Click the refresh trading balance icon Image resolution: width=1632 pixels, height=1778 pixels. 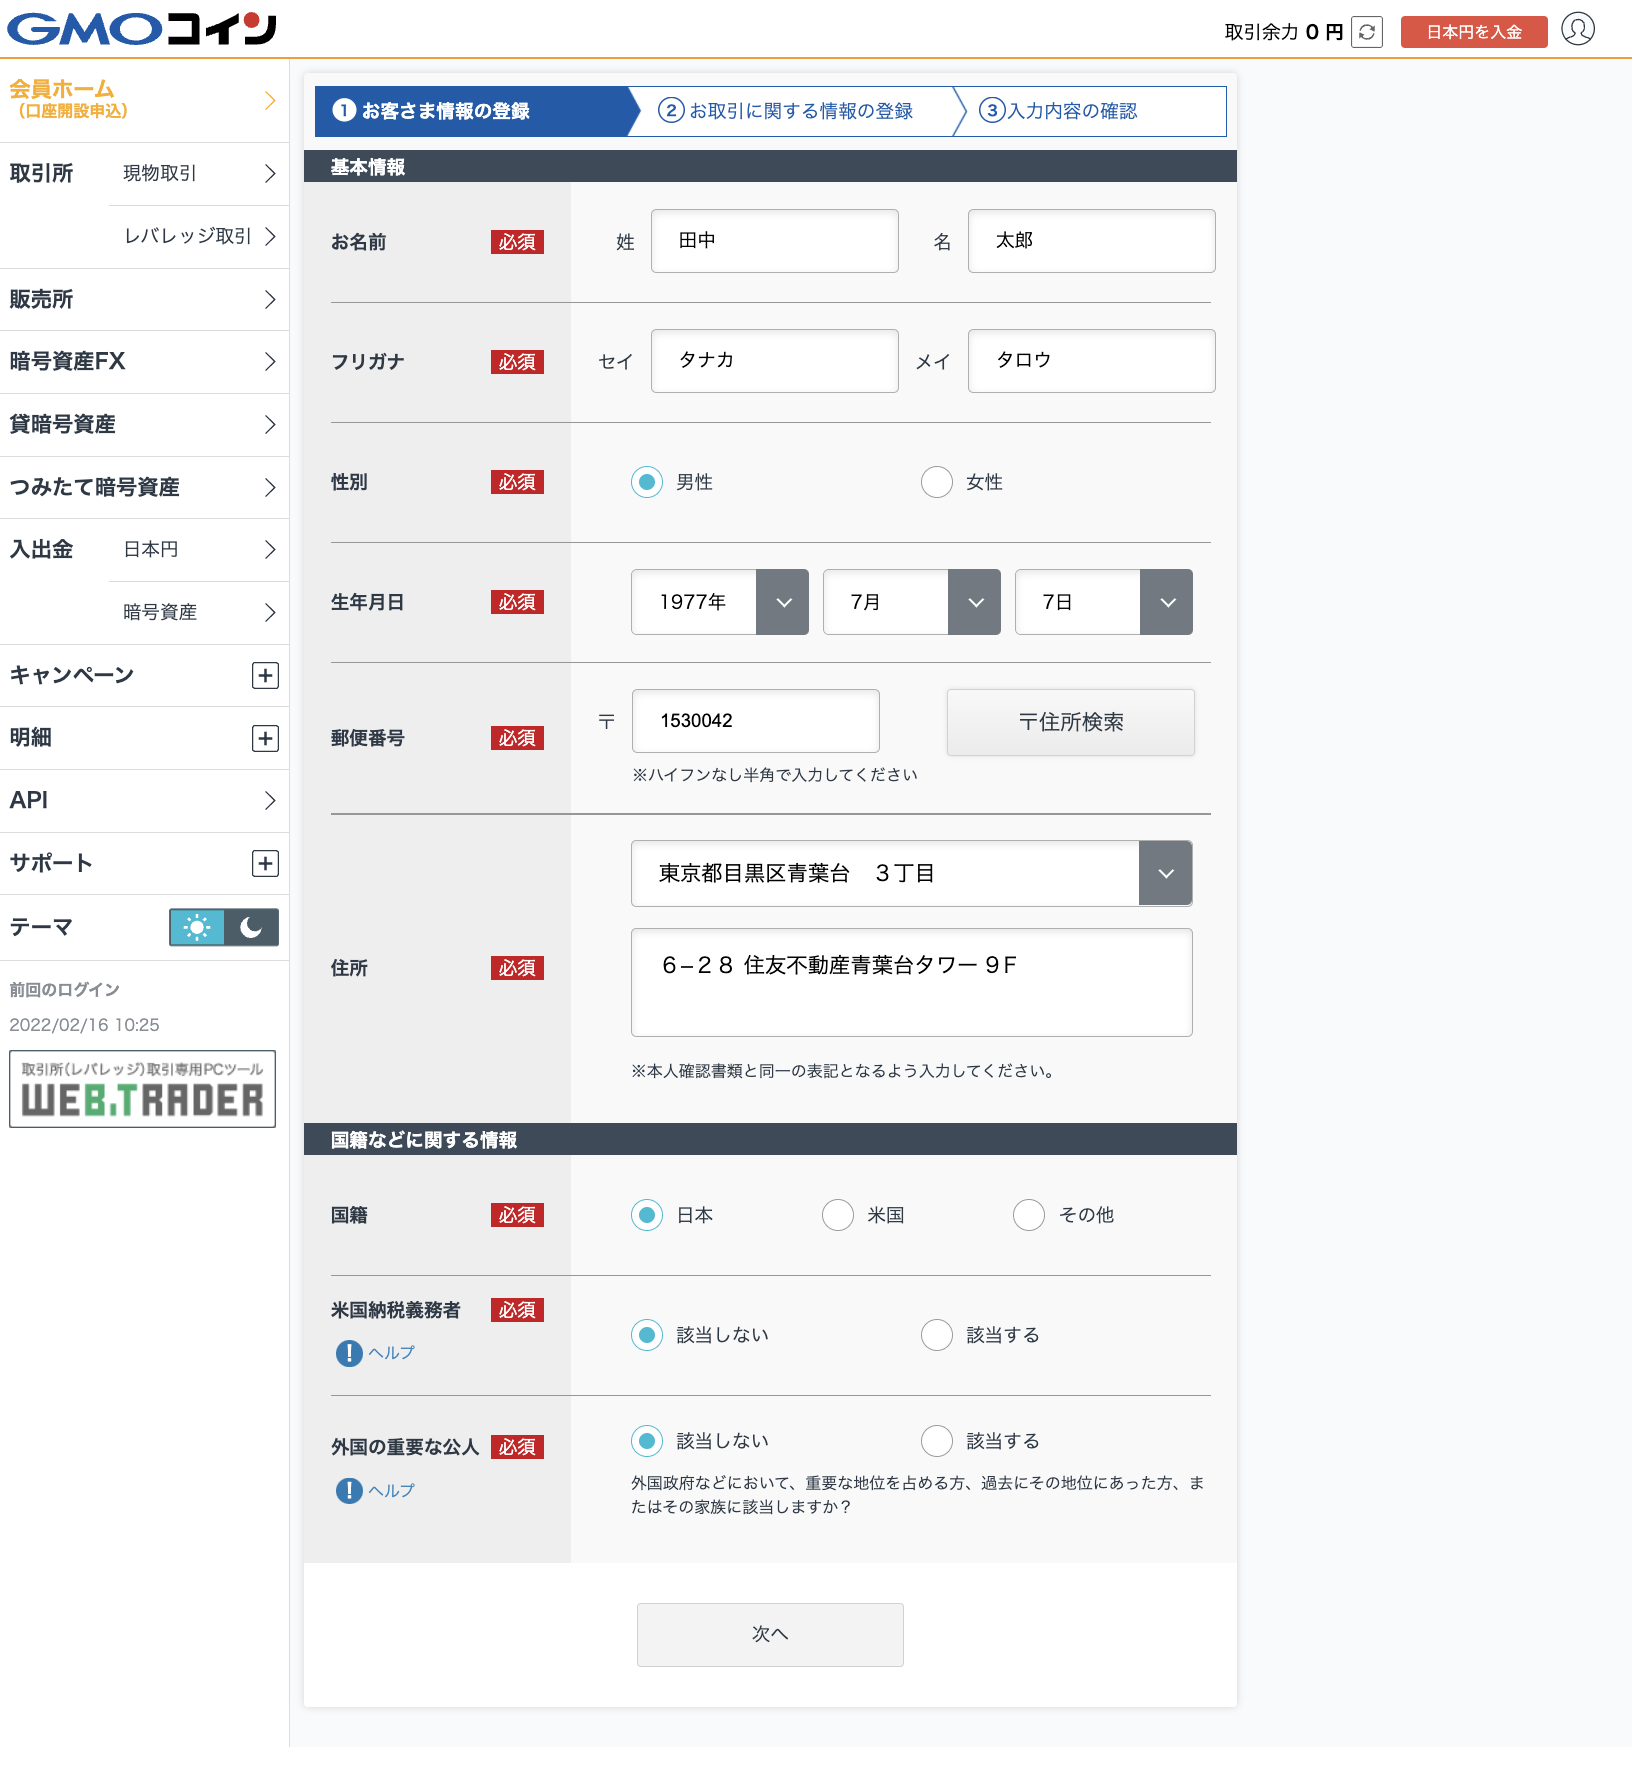1366,32
